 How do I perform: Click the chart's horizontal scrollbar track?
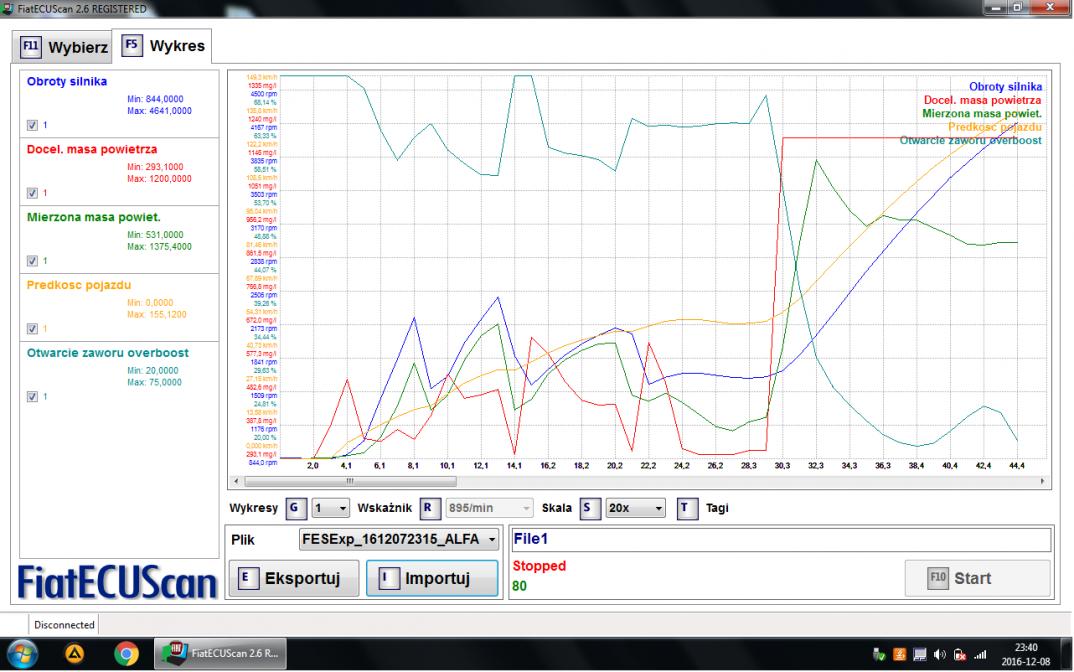pyautogui.click(x=640, y=481)
